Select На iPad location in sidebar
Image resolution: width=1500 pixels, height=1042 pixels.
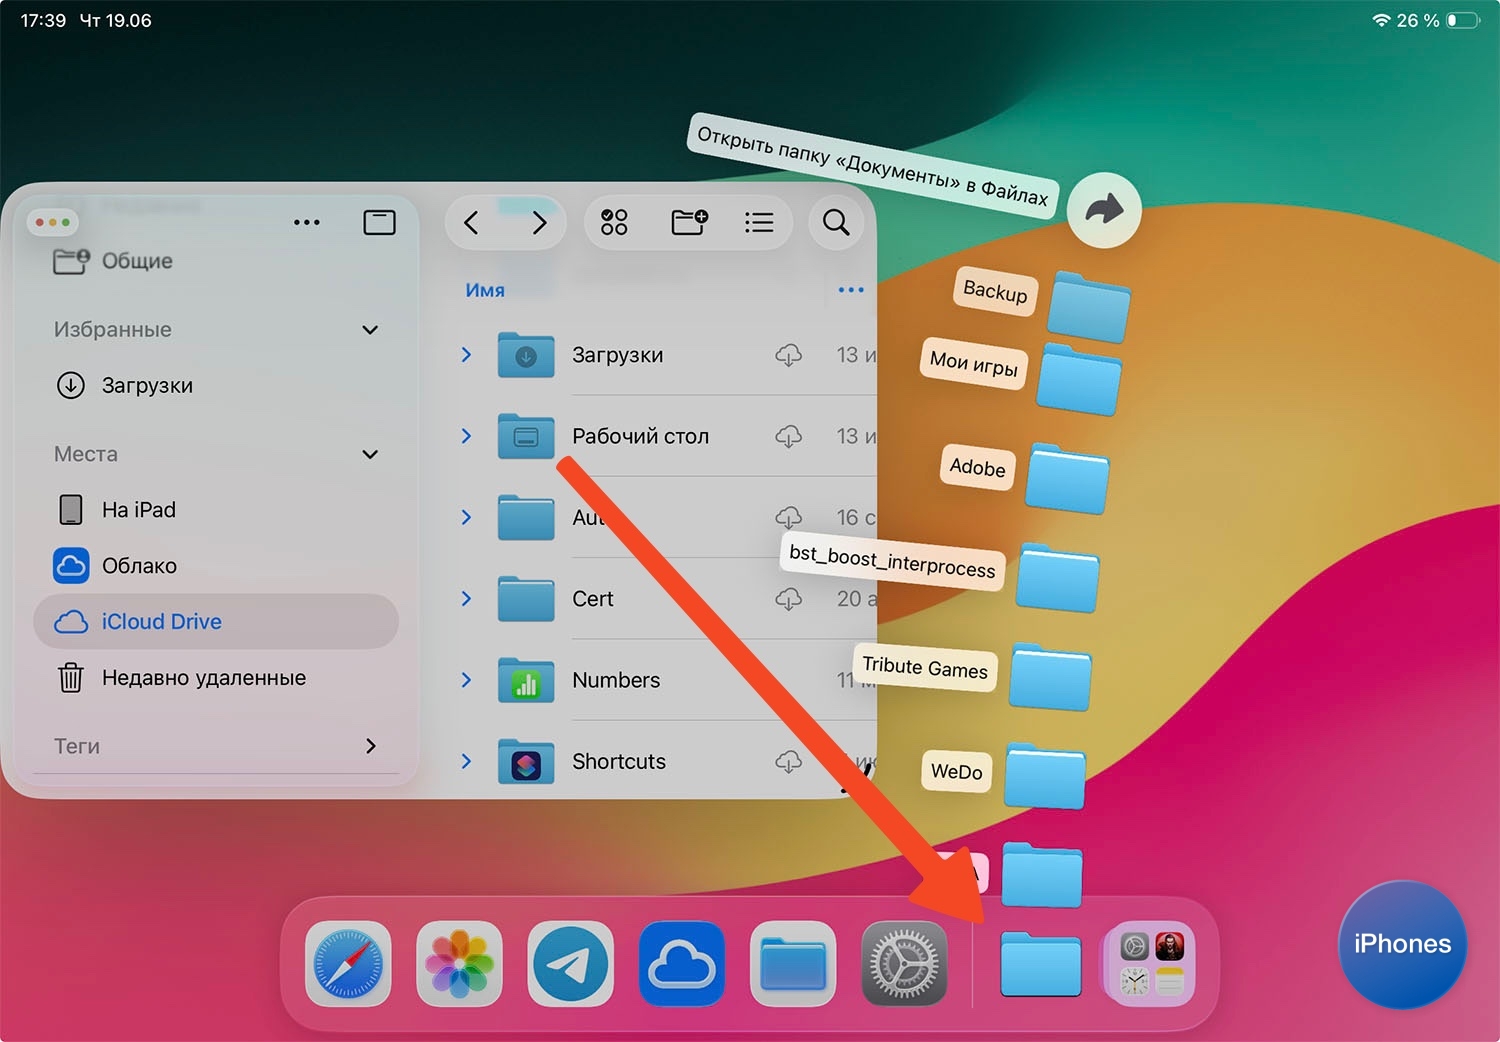coord(139,510)
